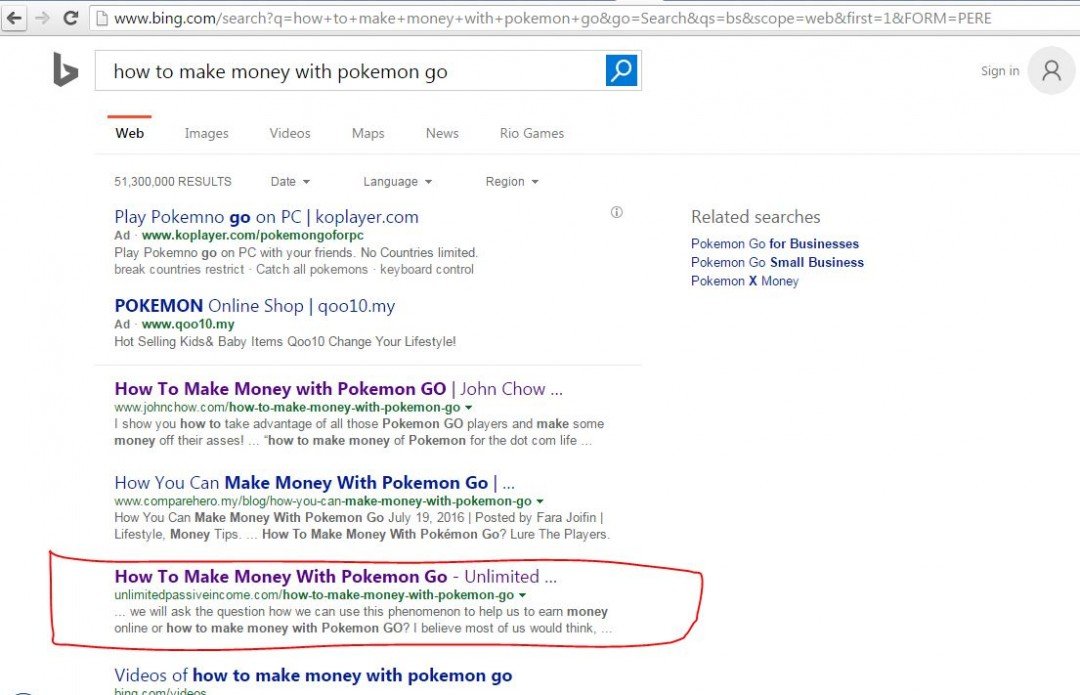Viewport: 1080px width, 695px height.
Task: Click the johnchow.com green URL text
Action: [287, 407]
